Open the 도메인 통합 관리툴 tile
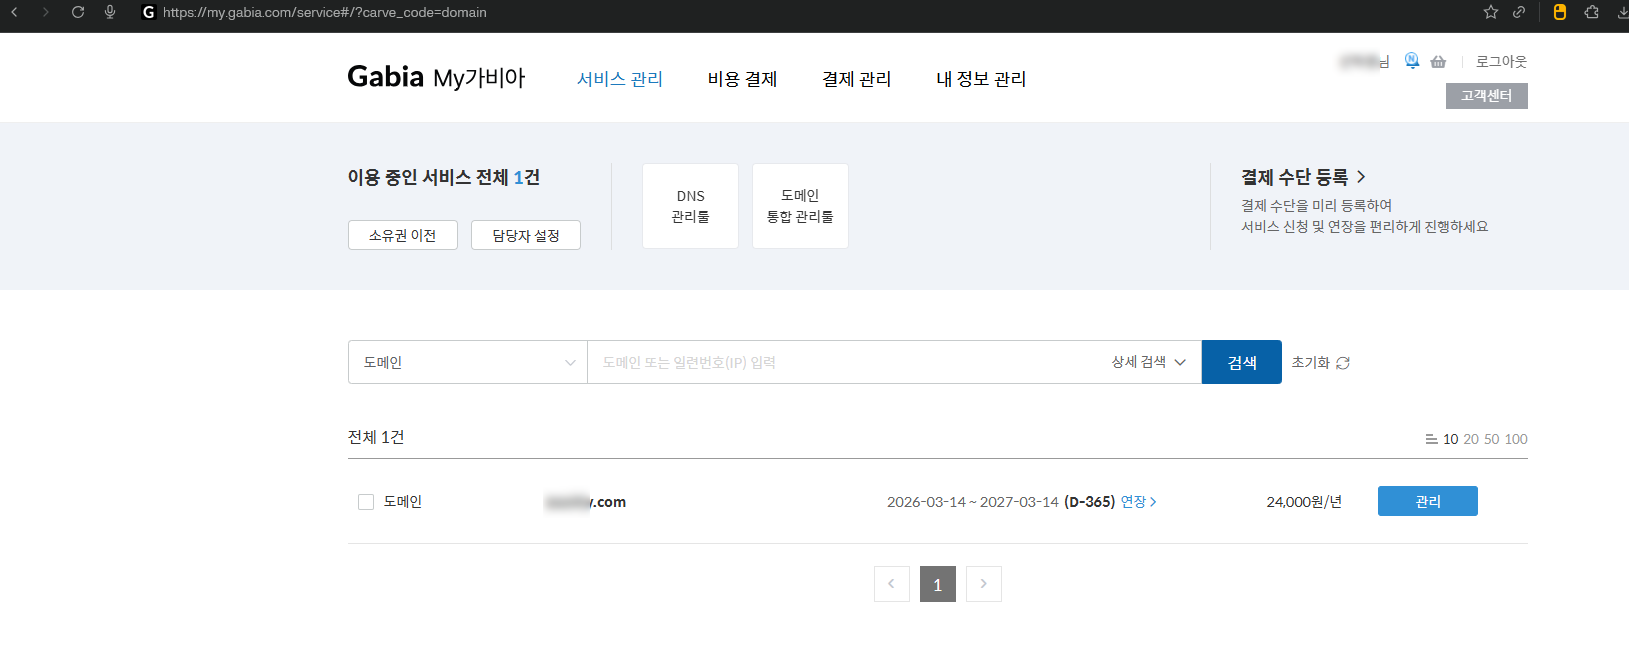Screen dimensions: 1629x652 (800, 206)
